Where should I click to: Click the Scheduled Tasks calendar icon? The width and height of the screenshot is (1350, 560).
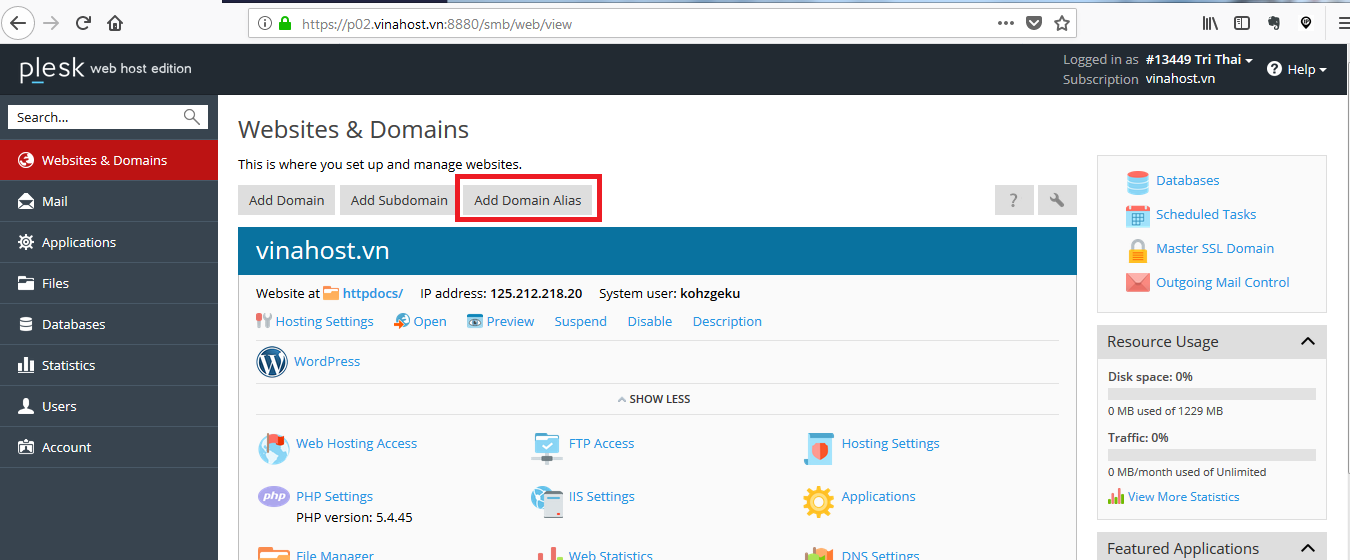pos(1138,215)
